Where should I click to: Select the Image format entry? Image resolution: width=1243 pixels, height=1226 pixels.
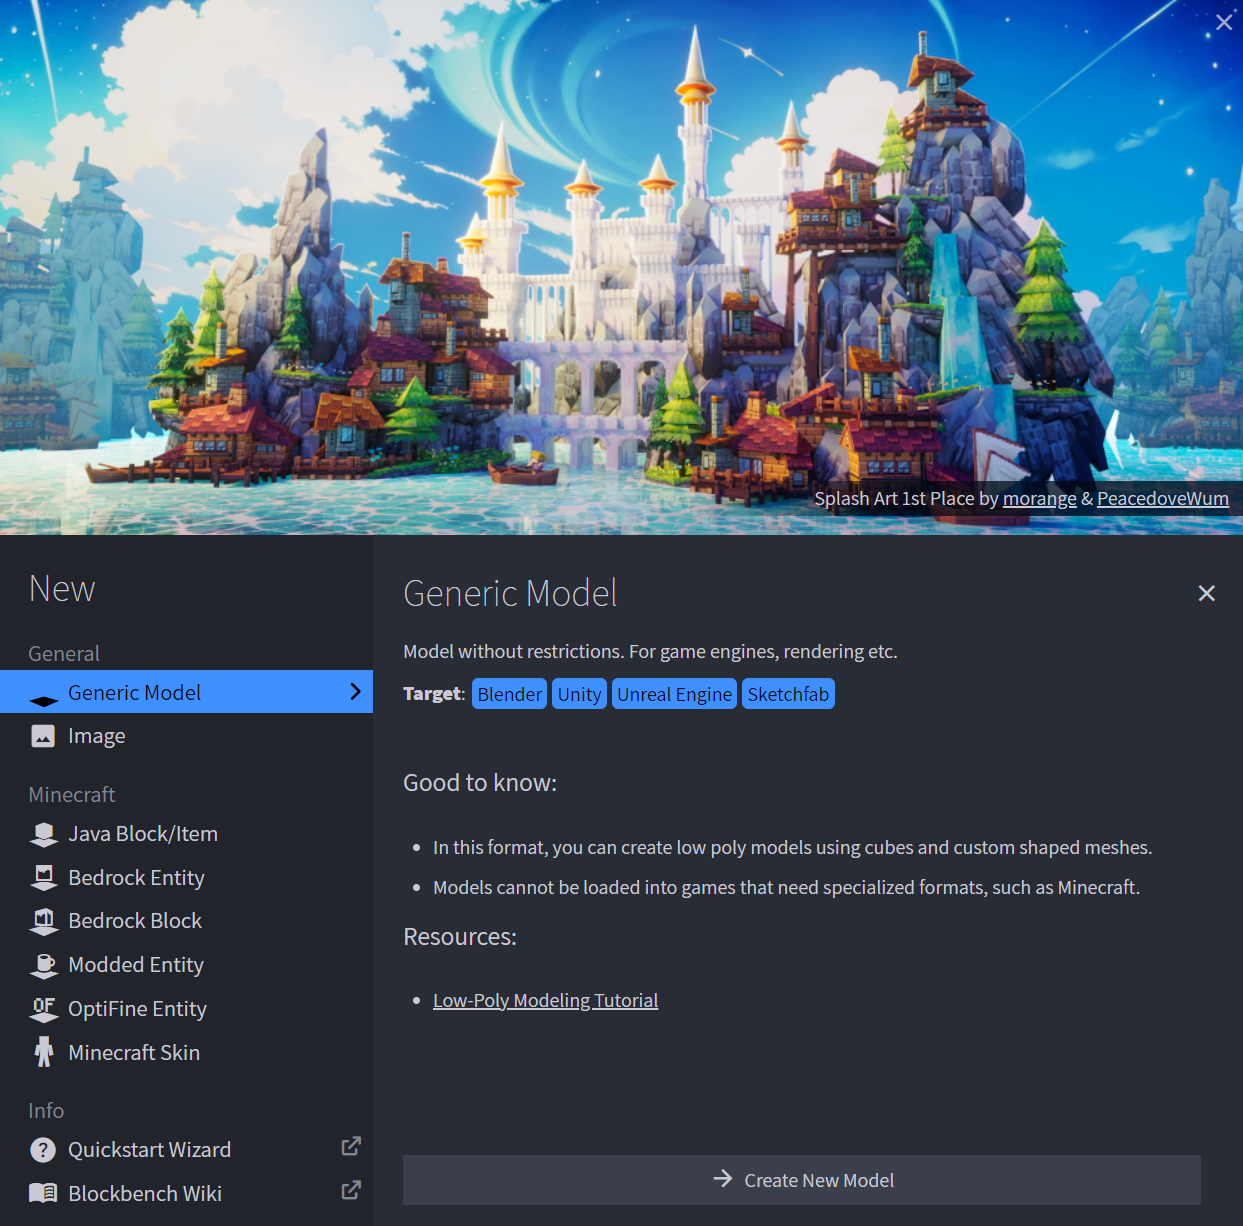186,736
